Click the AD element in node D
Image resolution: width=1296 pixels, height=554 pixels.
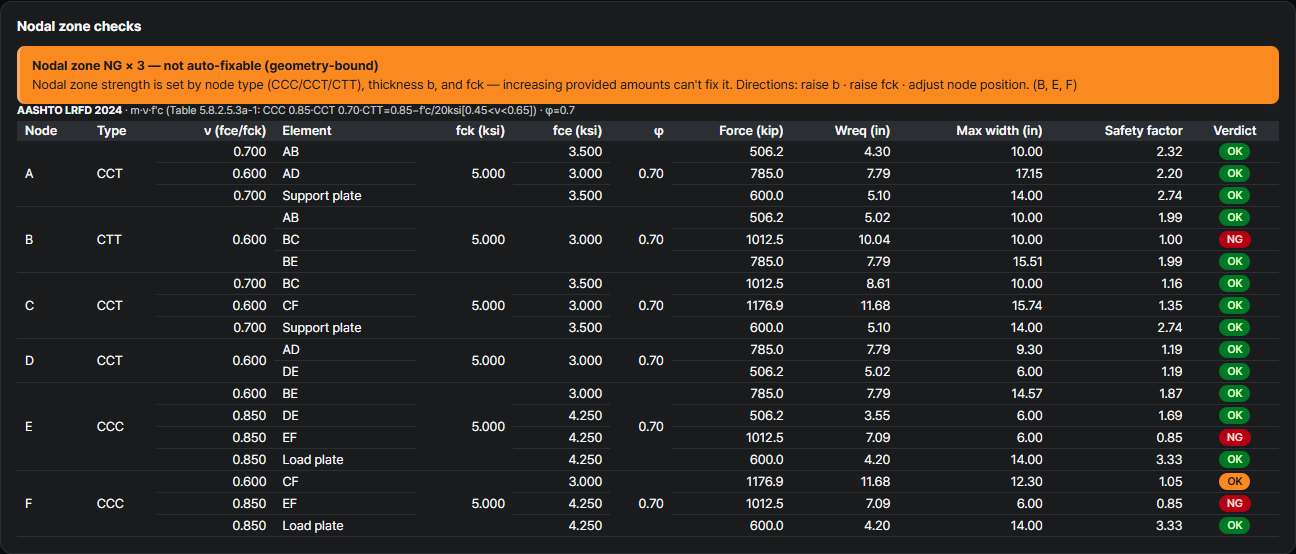(x=291, y=350)
